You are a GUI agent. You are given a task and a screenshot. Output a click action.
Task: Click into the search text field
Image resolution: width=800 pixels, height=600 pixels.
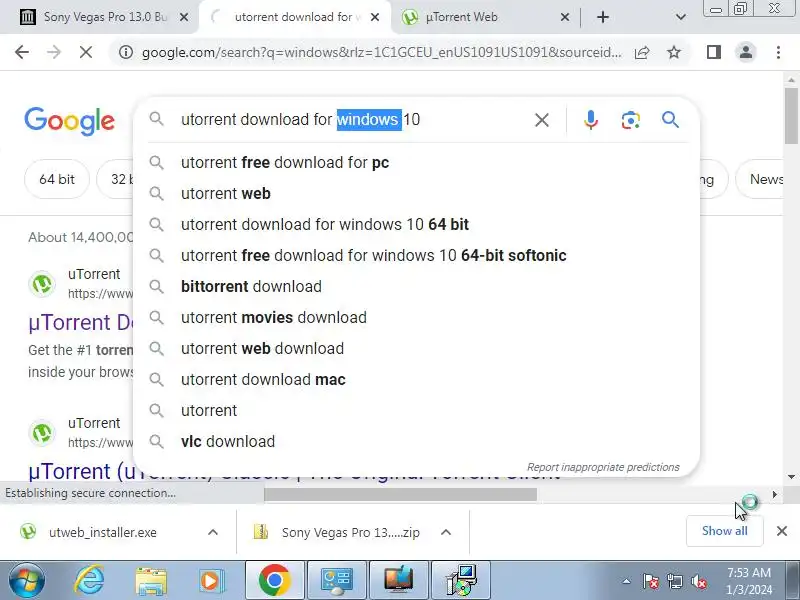pyautogui.click(x=352, y=120)
